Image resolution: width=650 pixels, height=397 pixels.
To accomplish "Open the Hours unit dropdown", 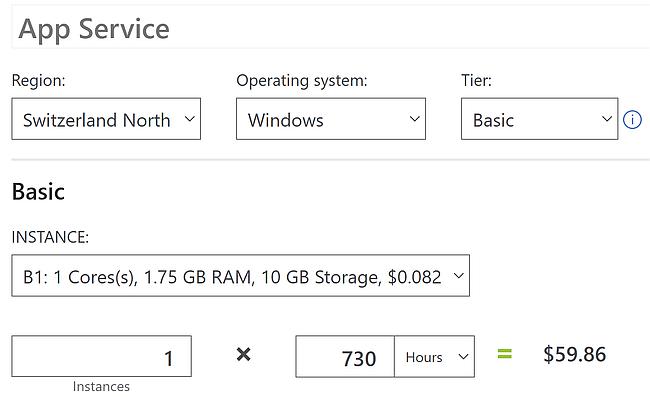I will [434, 356].
